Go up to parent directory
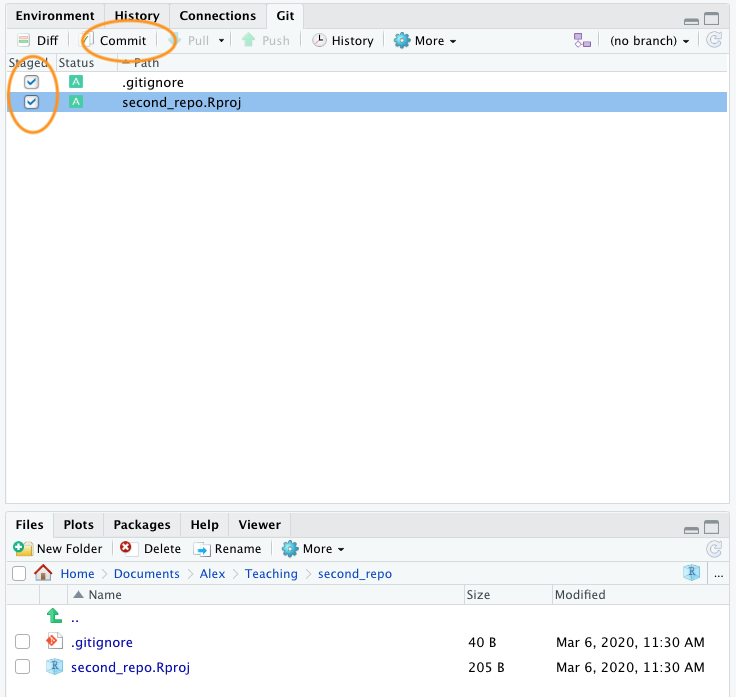The image size is (736, 697). pyautogui.click(x=54, y=618)
